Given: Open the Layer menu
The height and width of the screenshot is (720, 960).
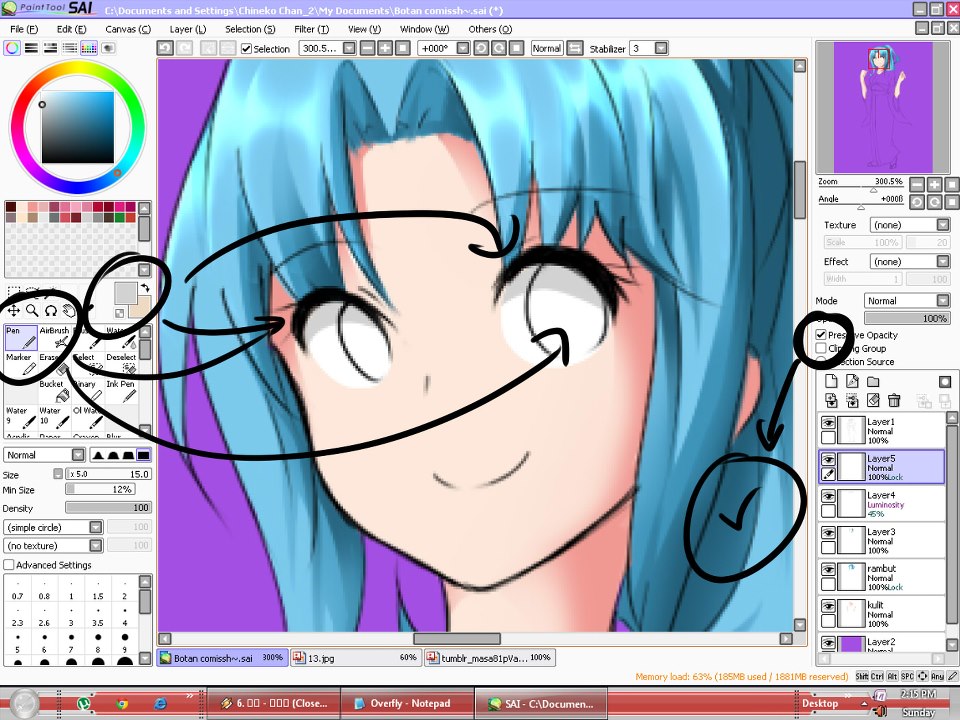Looking at the screenshot, I should click(x=188, y=29).
